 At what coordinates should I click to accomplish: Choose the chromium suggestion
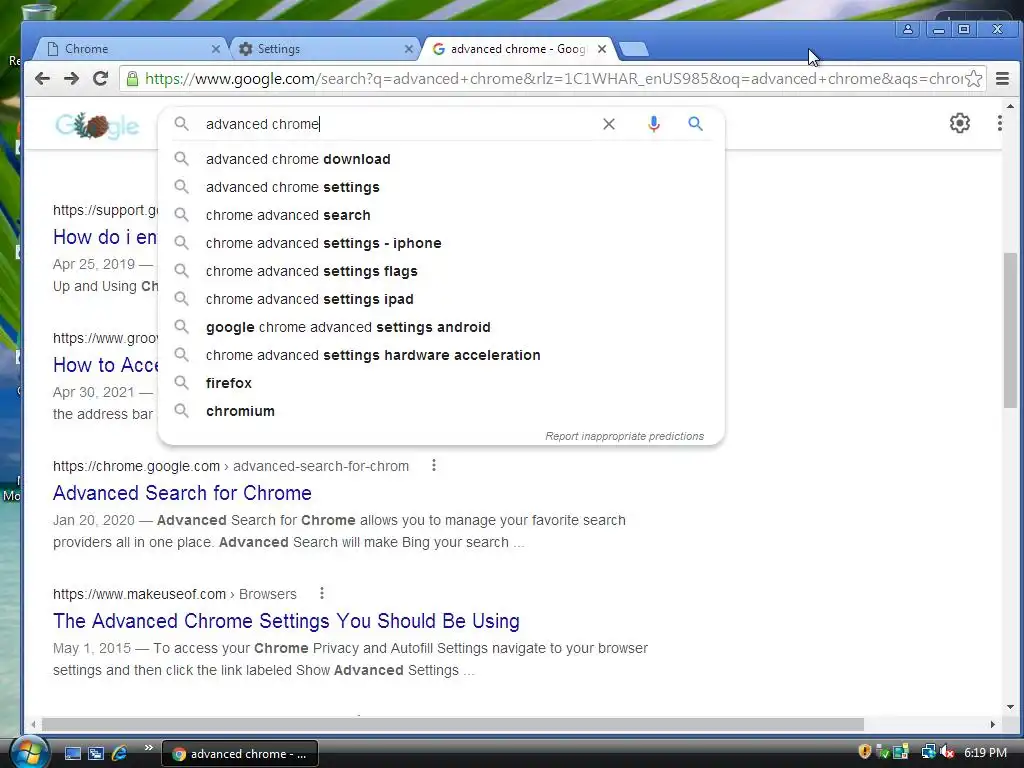(x=441, y=411)
